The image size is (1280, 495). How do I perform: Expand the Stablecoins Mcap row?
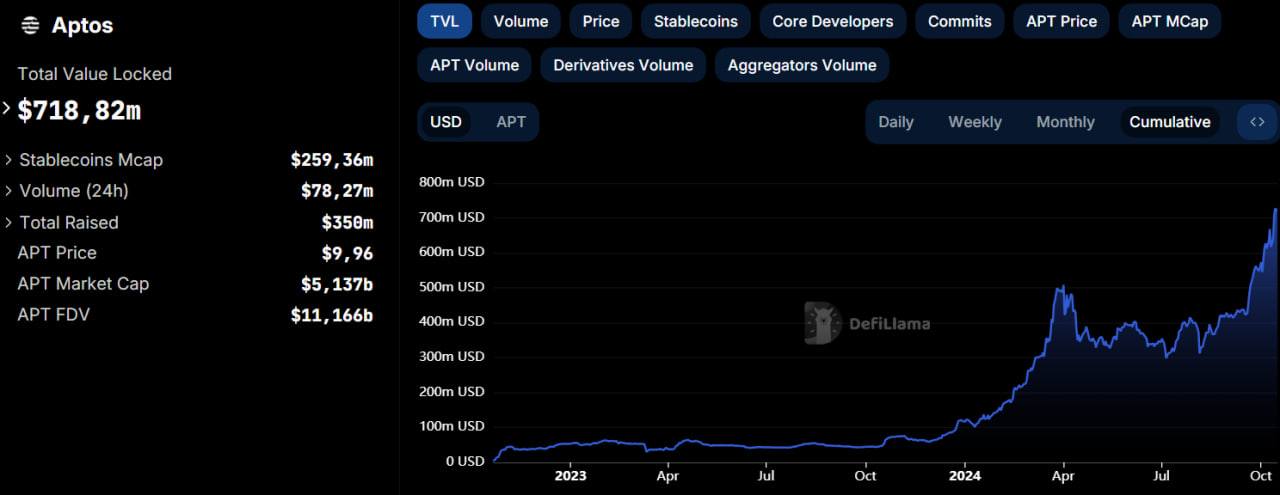pos(9,160)
